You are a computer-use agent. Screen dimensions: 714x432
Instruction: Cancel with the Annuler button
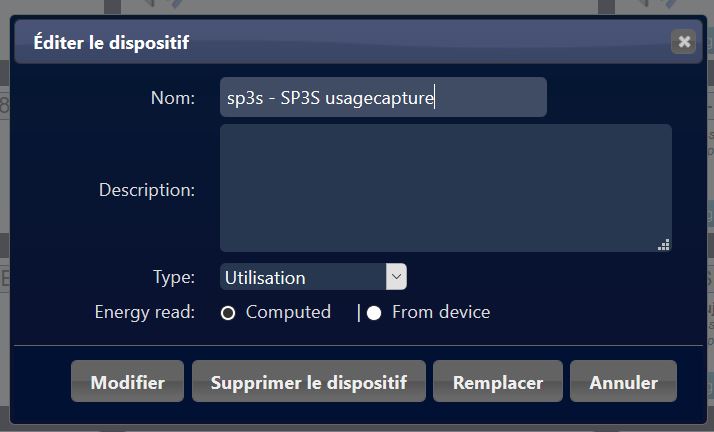pyautogui.click(x=623, y=381)
